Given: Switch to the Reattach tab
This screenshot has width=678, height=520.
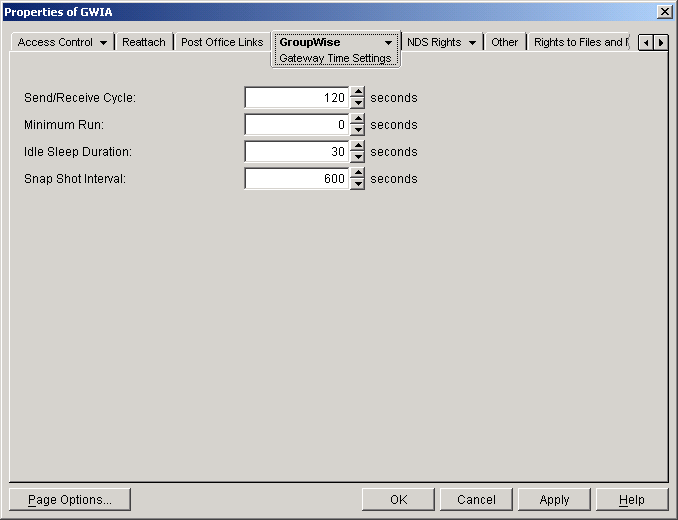Looking at the screenshot, I should pos(144,42).
